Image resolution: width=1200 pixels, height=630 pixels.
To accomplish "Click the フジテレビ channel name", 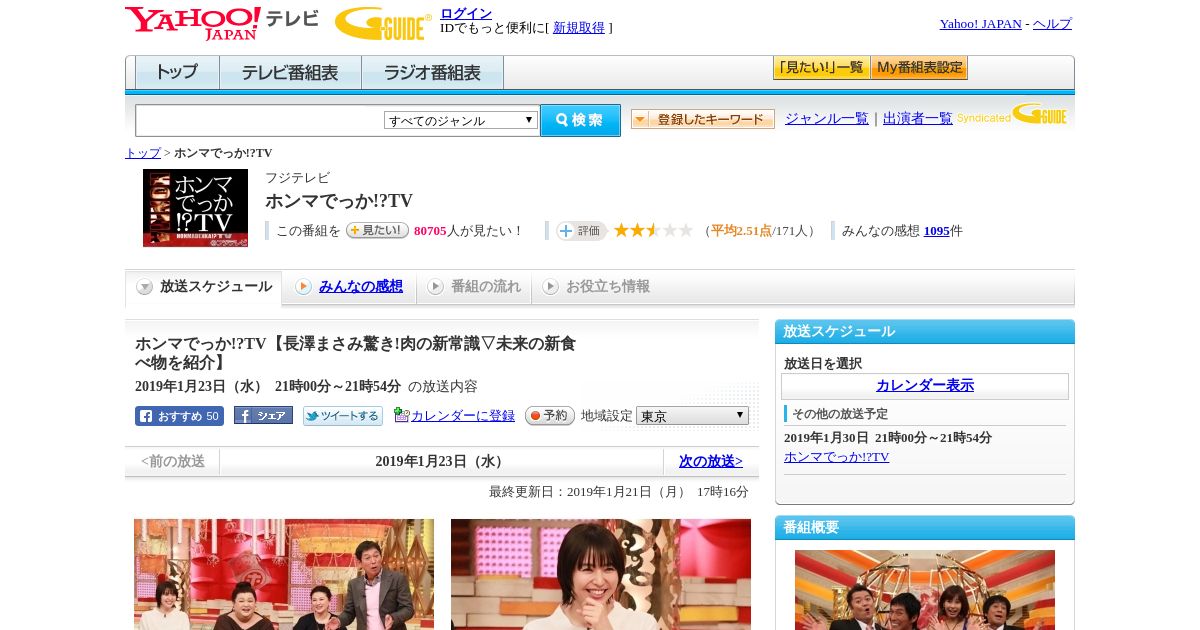I will [x=297, y=178].
